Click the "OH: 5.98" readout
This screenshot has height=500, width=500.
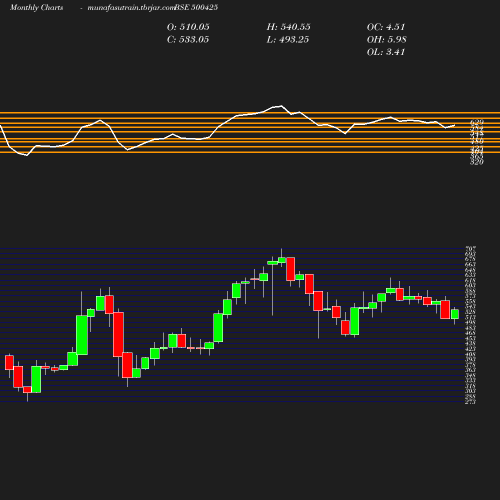point(387,39)
